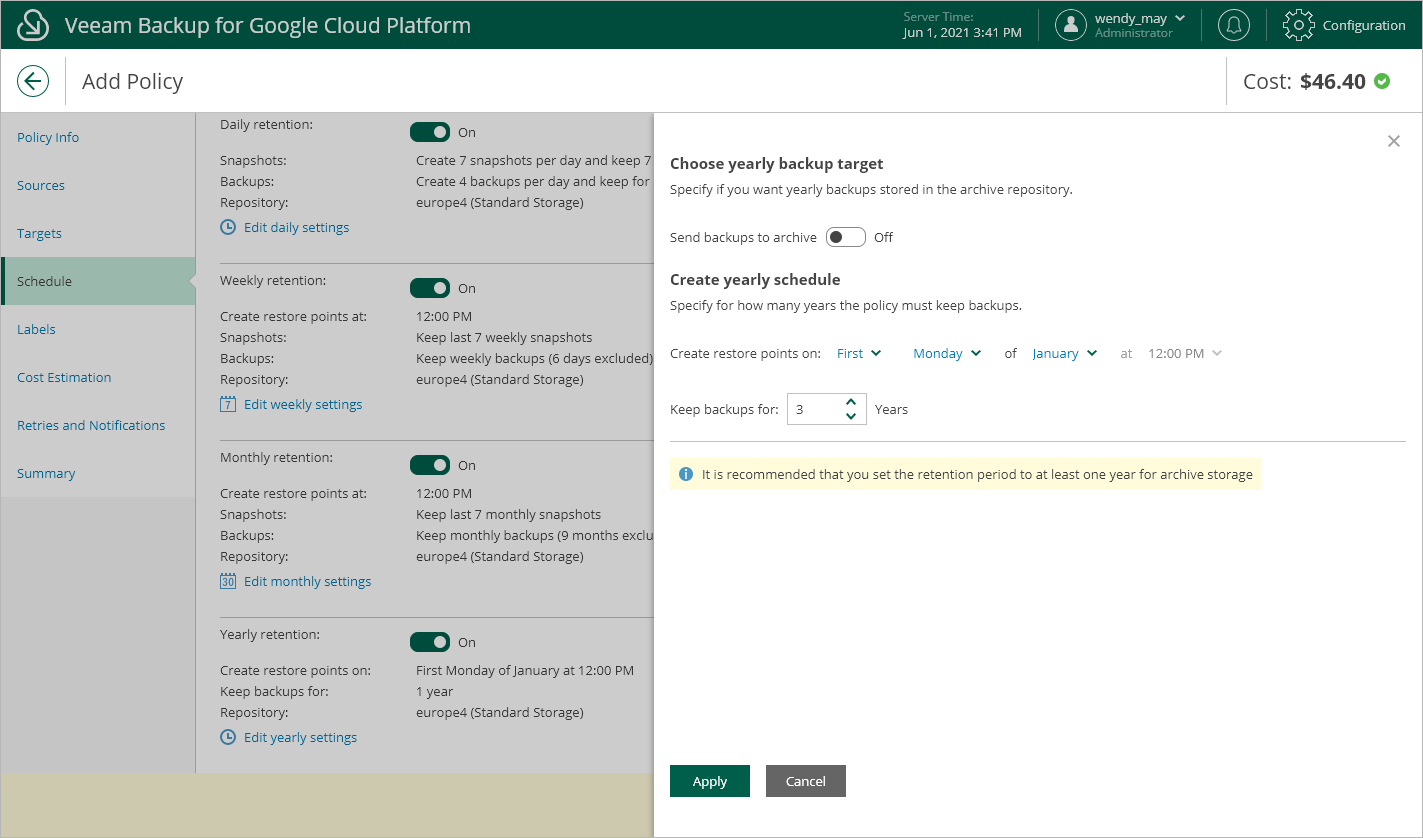Turn off the Weekly retention toggle
1423x838 pixels.
[x=430, y=288]
